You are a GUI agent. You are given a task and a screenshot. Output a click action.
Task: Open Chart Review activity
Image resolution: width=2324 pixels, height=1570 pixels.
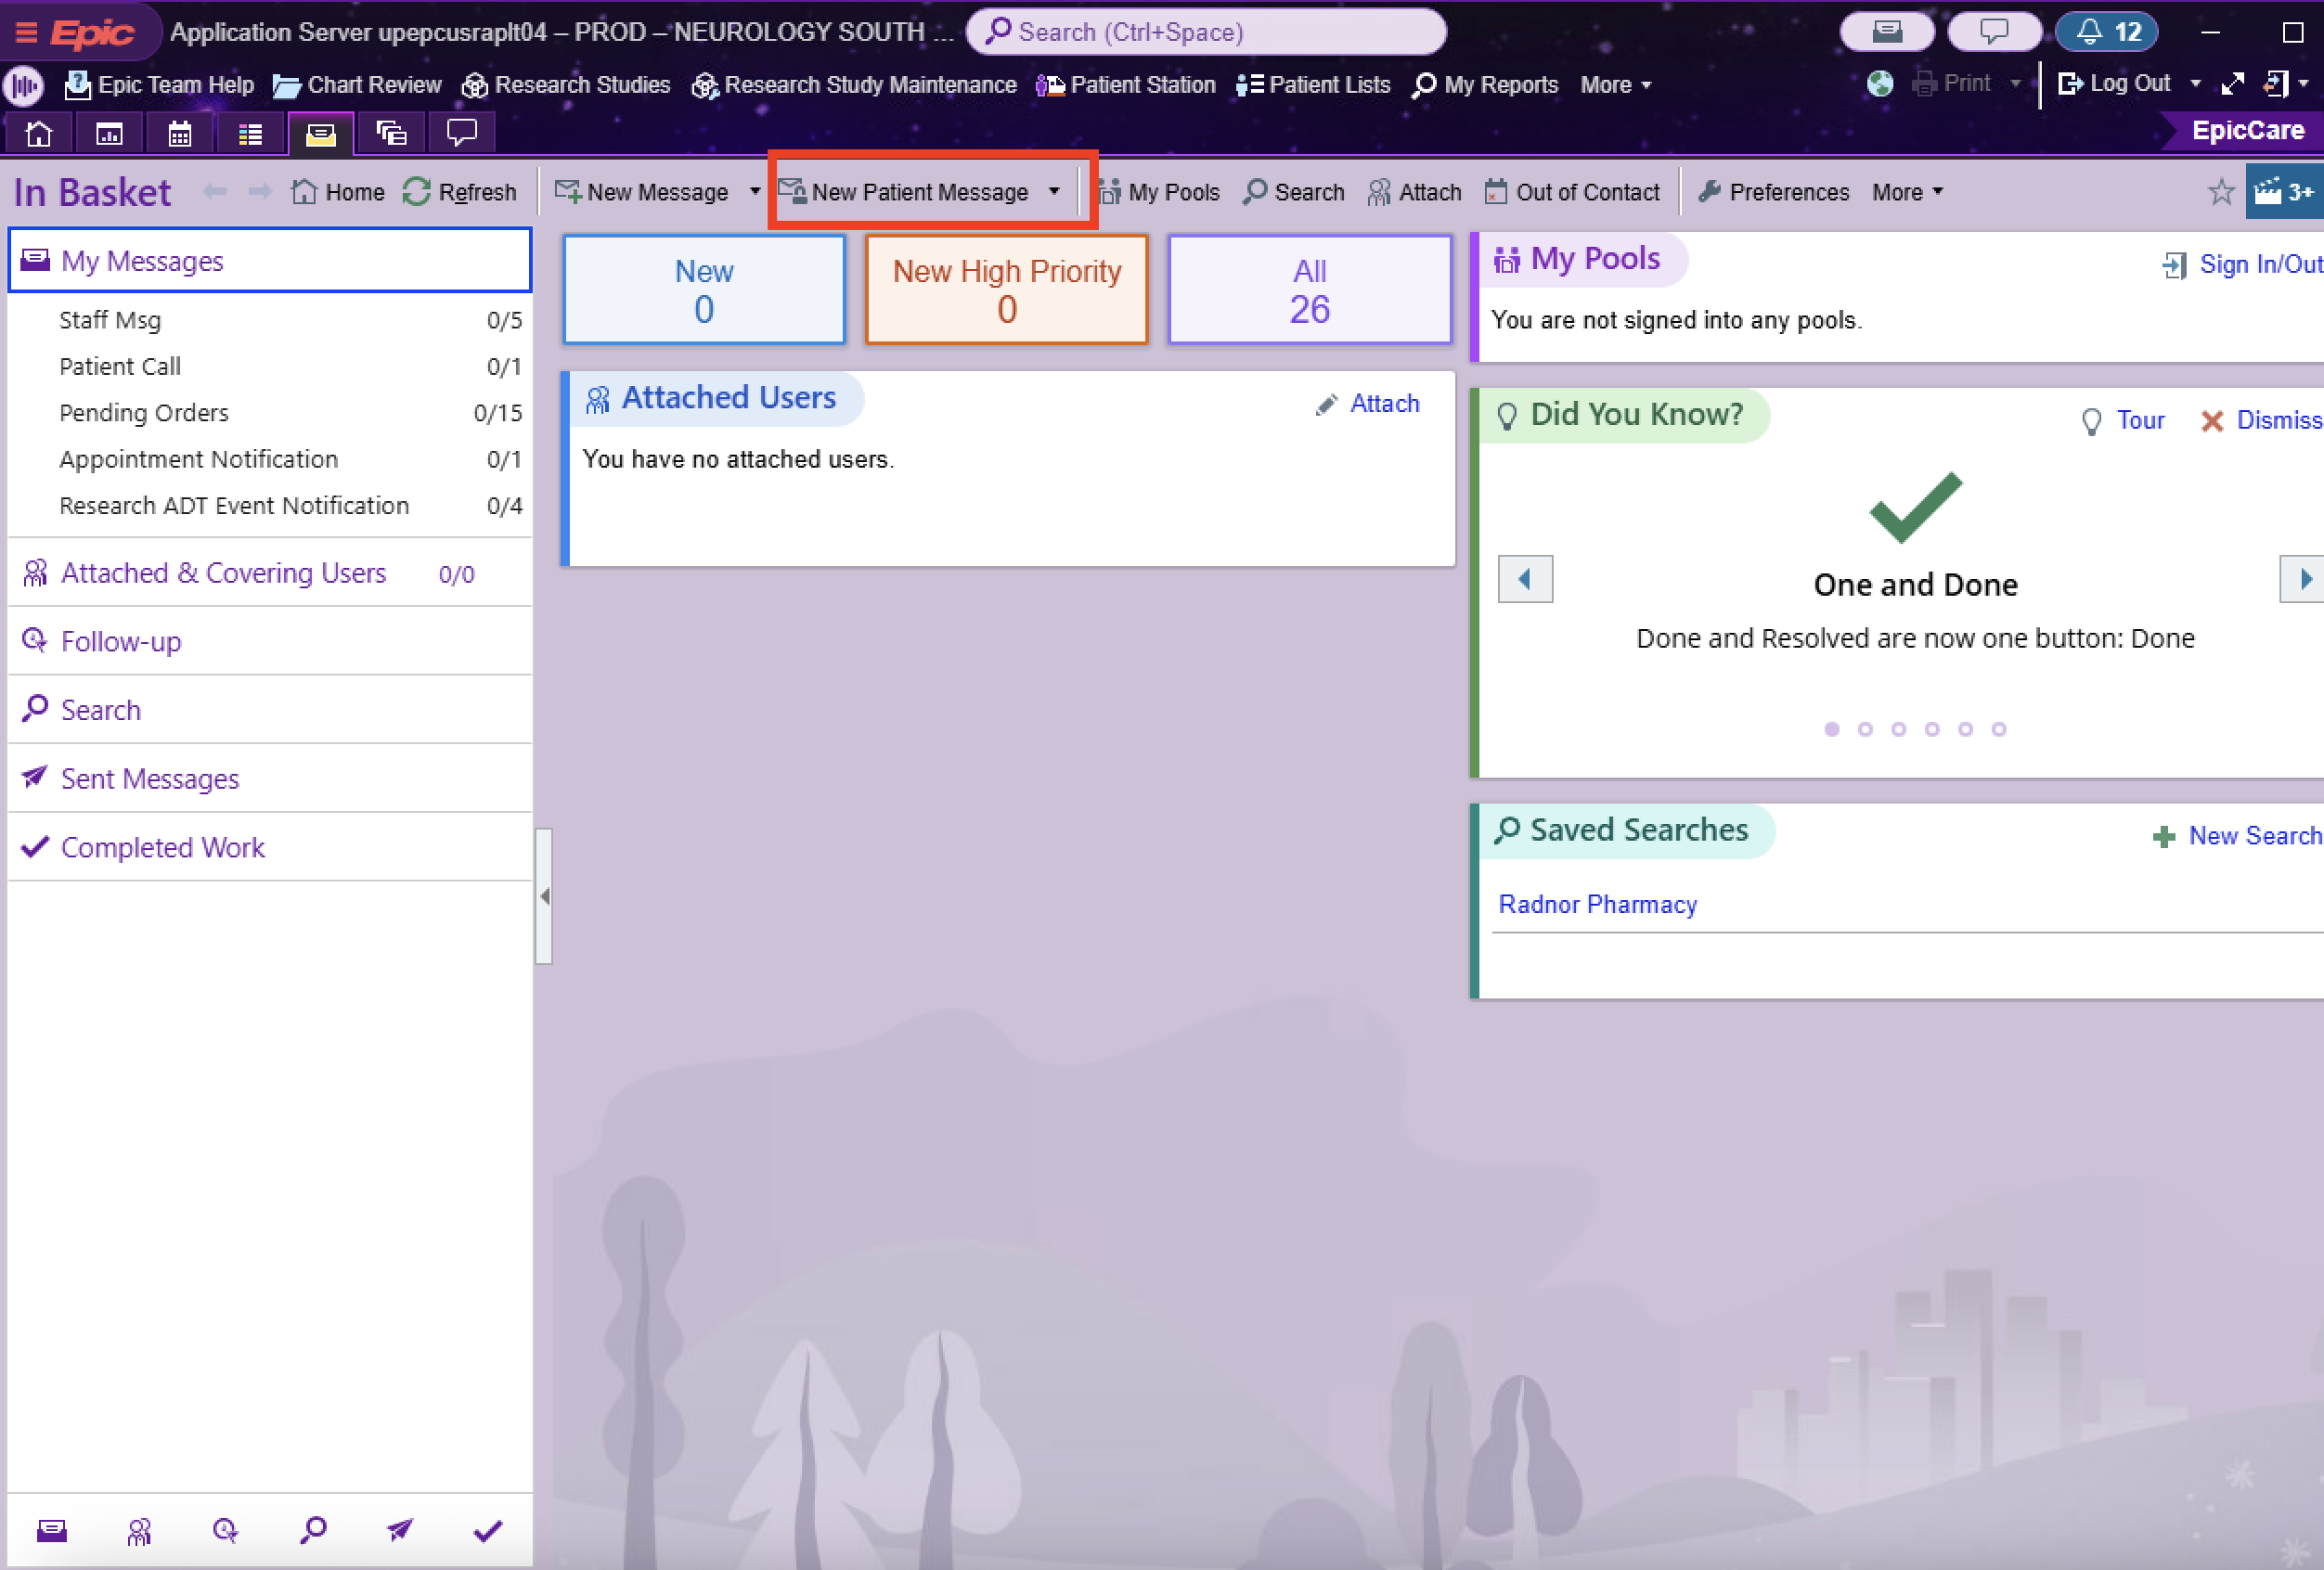pyautogui.click(x=357, y=85)
